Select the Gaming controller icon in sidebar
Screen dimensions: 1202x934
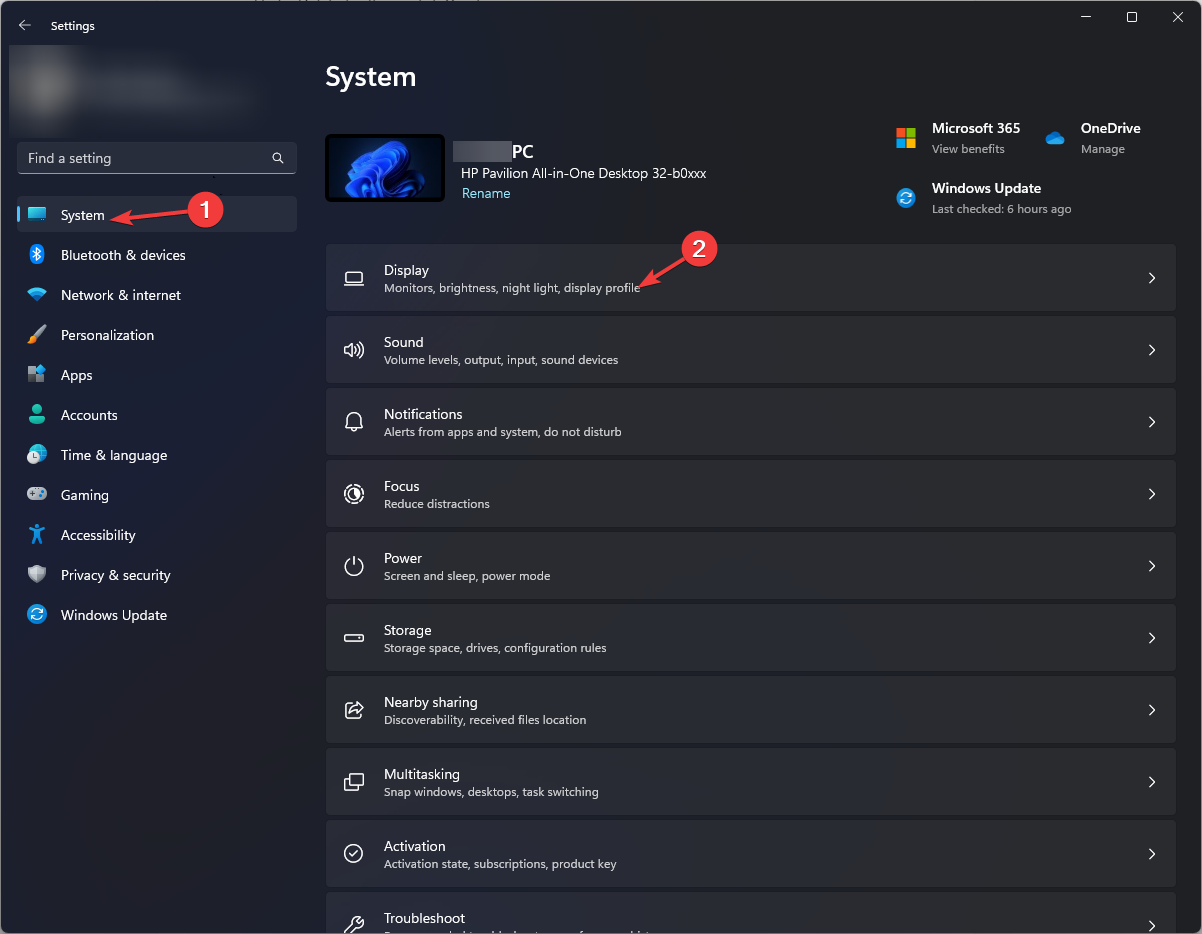pos(37,495)
